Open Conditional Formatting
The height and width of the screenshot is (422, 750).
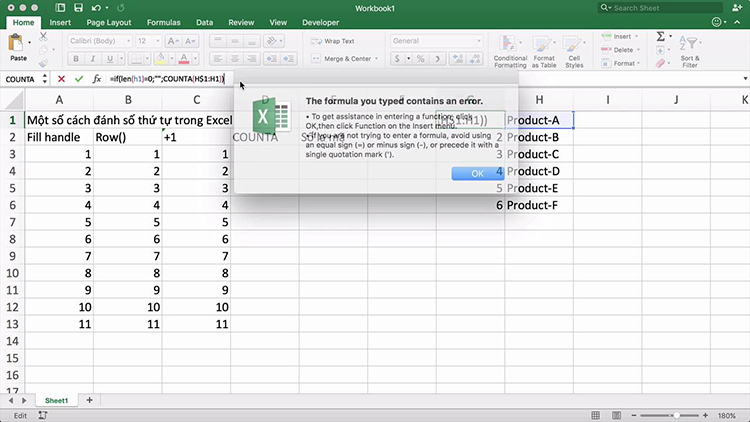pos(510,51)
